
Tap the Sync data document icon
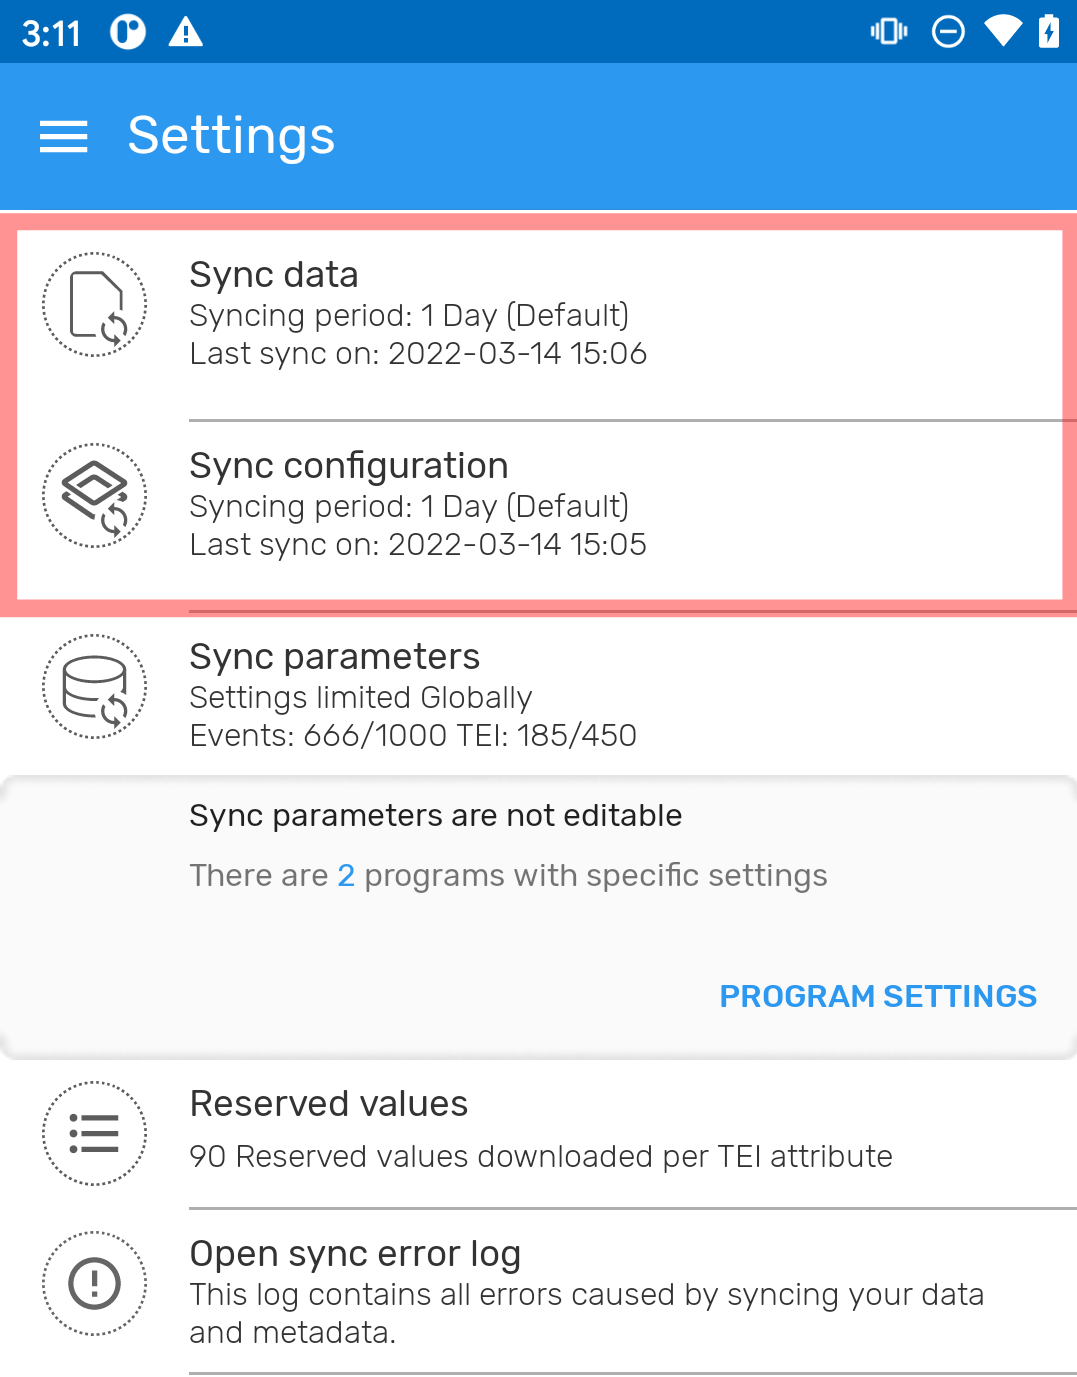95,305
